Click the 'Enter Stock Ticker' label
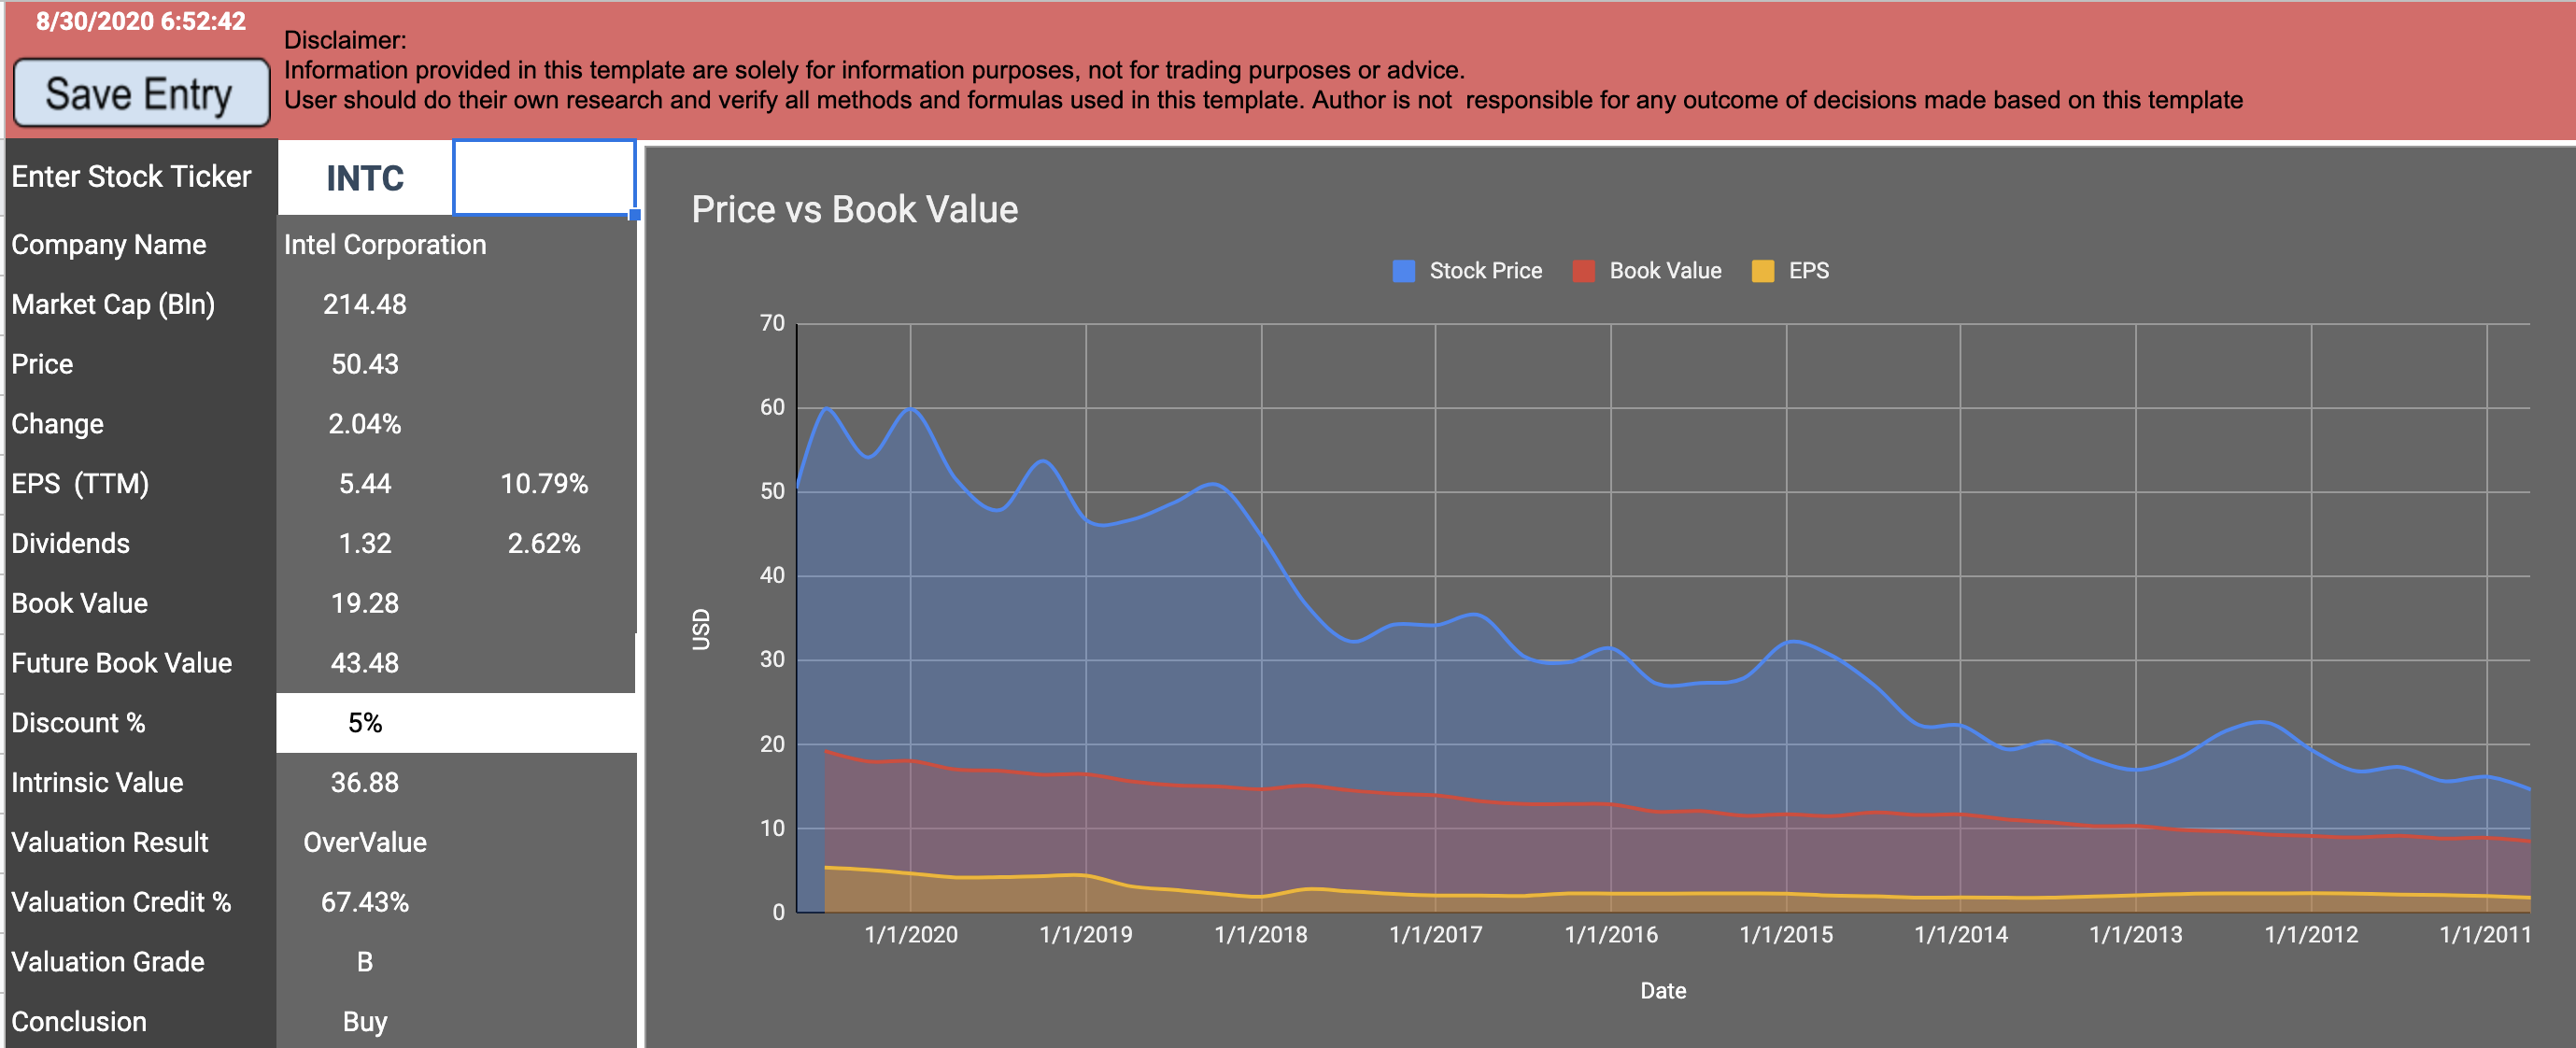Screen dimensions: 2576x1048 tap(131, 177)
